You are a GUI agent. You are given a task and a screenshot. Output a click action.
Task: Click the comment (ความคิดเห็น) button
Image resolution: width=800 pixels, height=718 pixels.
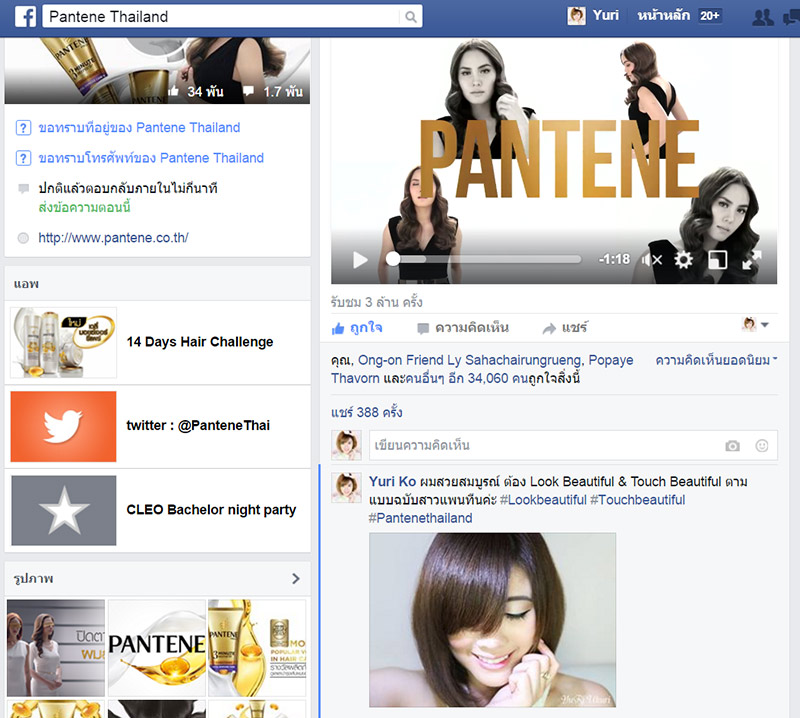(463, 328)
